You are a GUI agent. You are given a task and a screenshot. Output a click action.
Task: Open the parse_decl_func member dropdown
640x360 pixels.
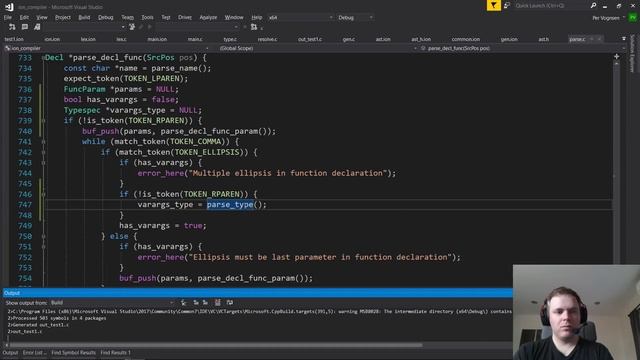click(x=522, y=48)
